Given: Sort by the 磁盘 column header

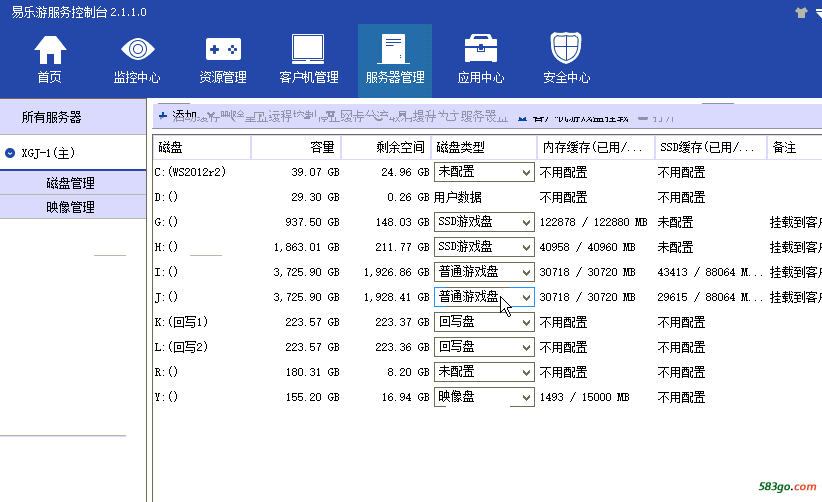Looking at the screenshot, I should (202, 147).
